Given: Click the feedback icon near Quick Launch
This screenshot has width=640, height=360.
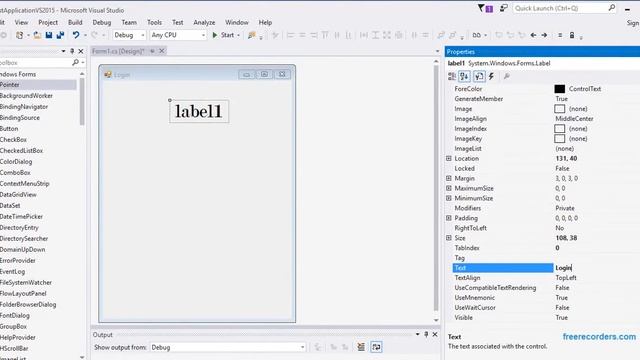Looking at the screenshot, I should tap(503, 8).
